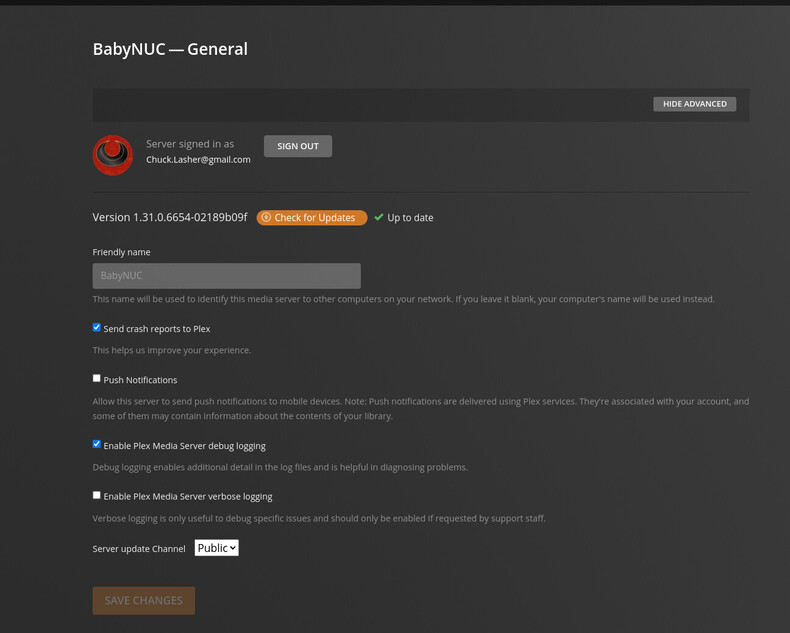The image size is (790, 633).
Task: Enable the Push Notifications checkbox
Action: click(97, 378)
